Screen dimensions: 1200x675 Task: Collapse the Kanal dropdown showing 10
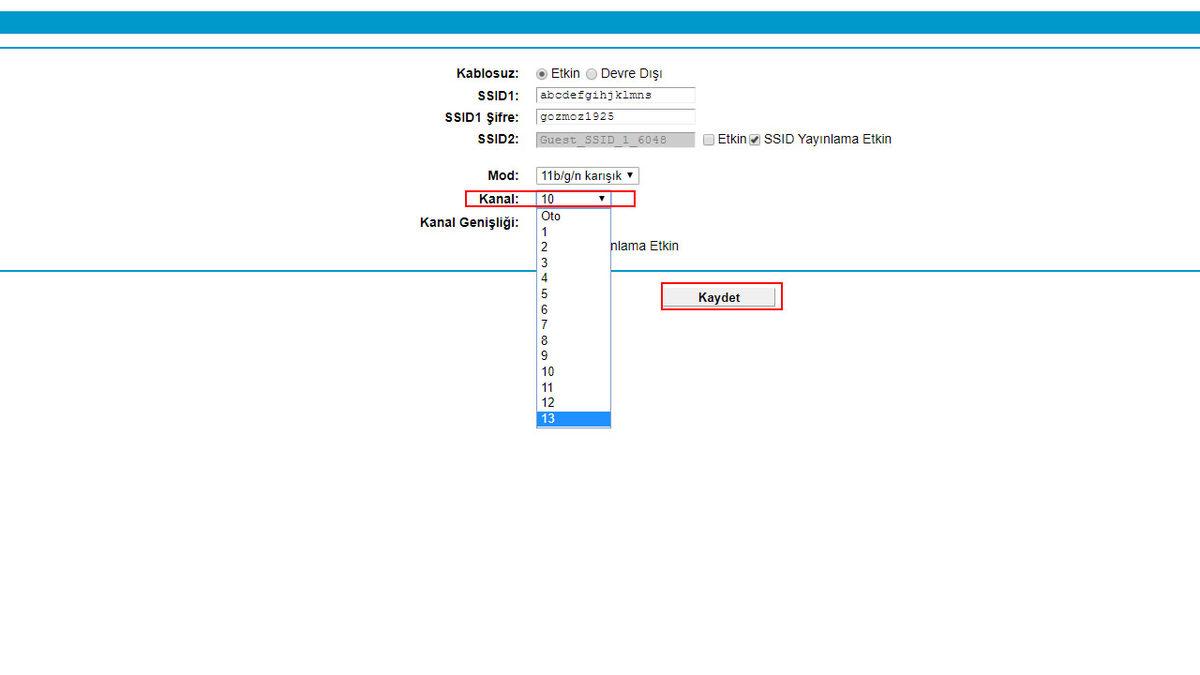[573, 199]
